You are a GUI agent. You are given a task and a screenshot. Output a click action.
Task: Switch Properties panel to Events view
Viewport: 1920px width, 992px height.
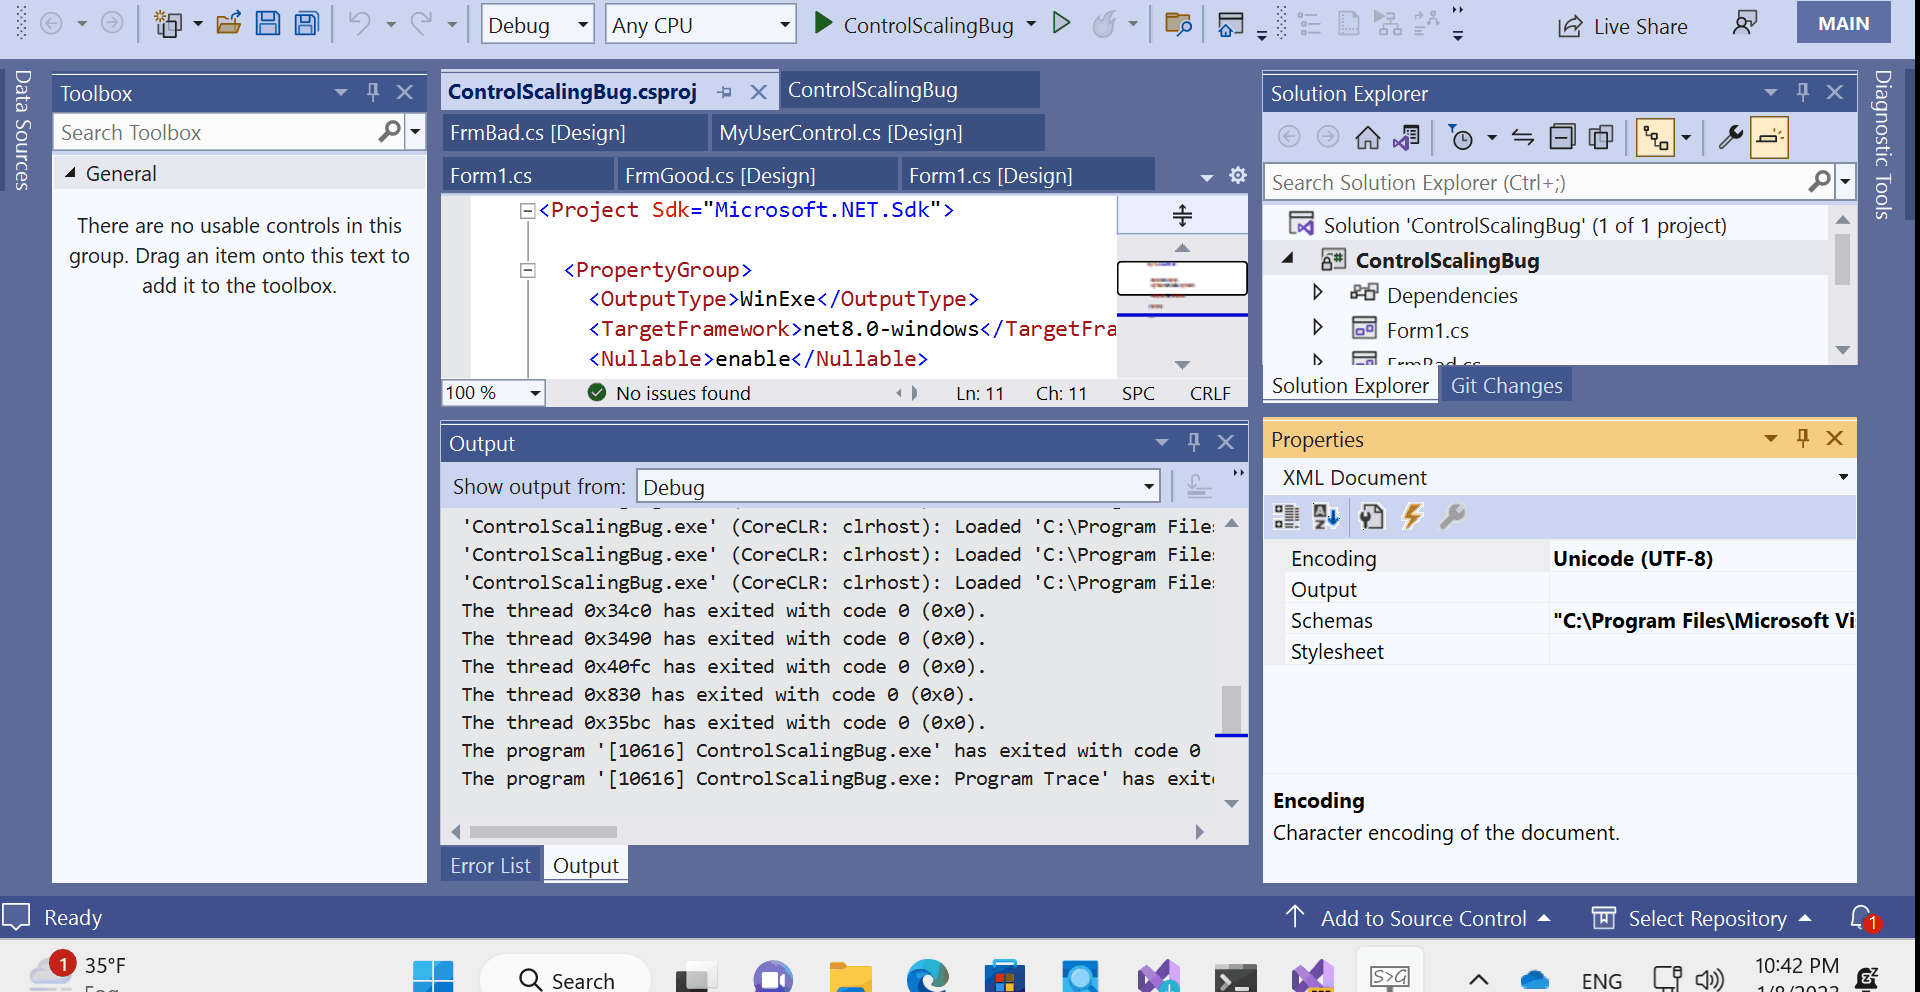point(1412,517)
